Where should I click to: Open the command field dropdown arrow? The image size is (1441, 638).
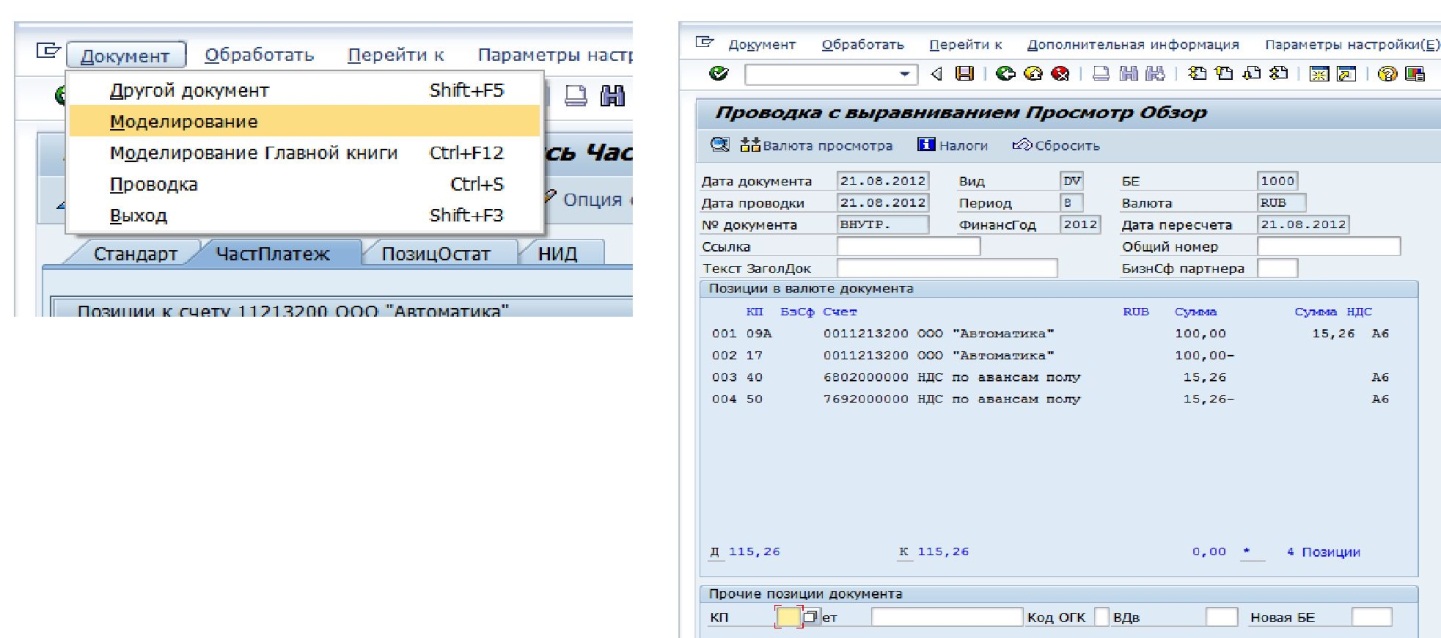click(x=905, y=74)
